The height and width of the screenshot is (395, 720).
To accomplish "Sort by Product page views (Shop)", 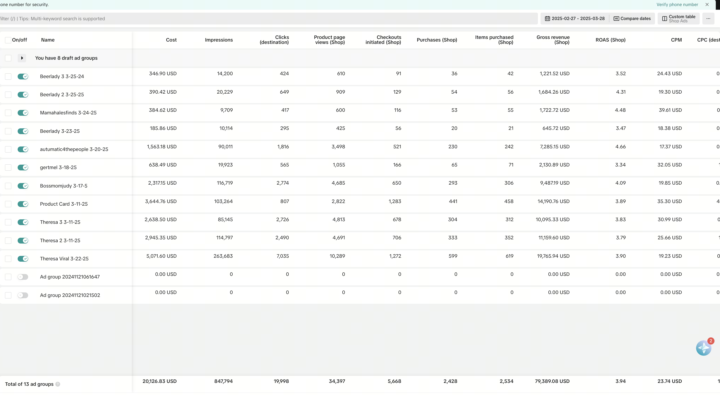I will 329,40.
